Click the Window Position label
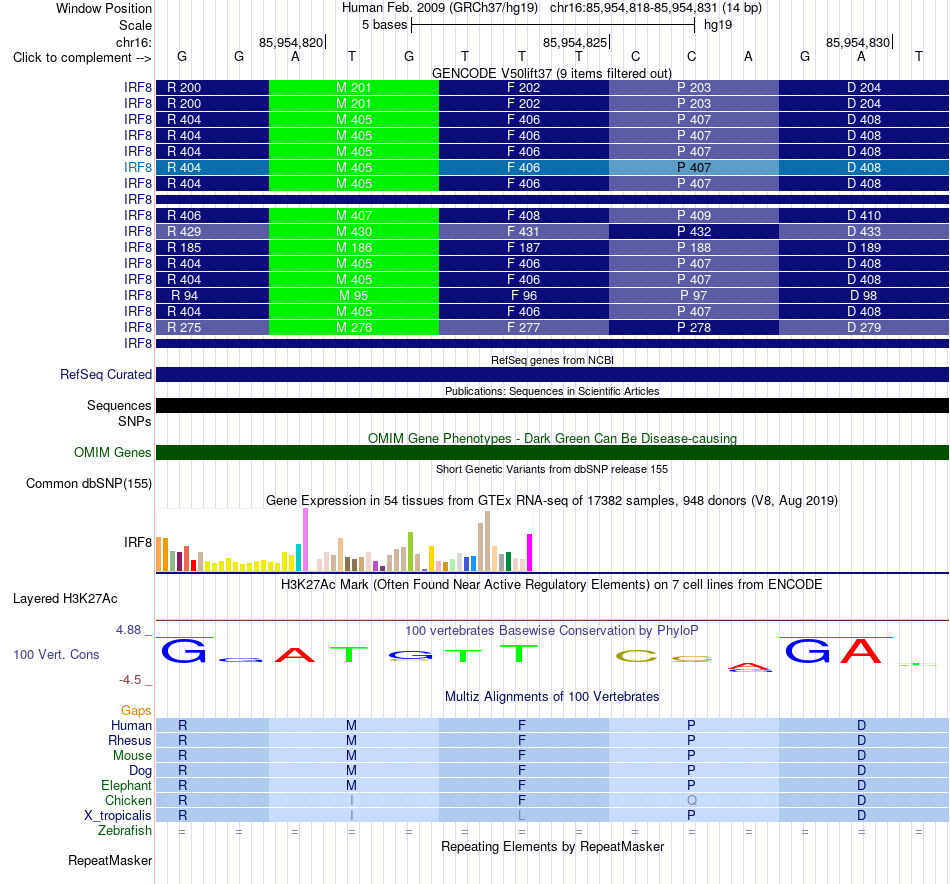The width and height of the screenshot is (950, 884). coord(104,8)
